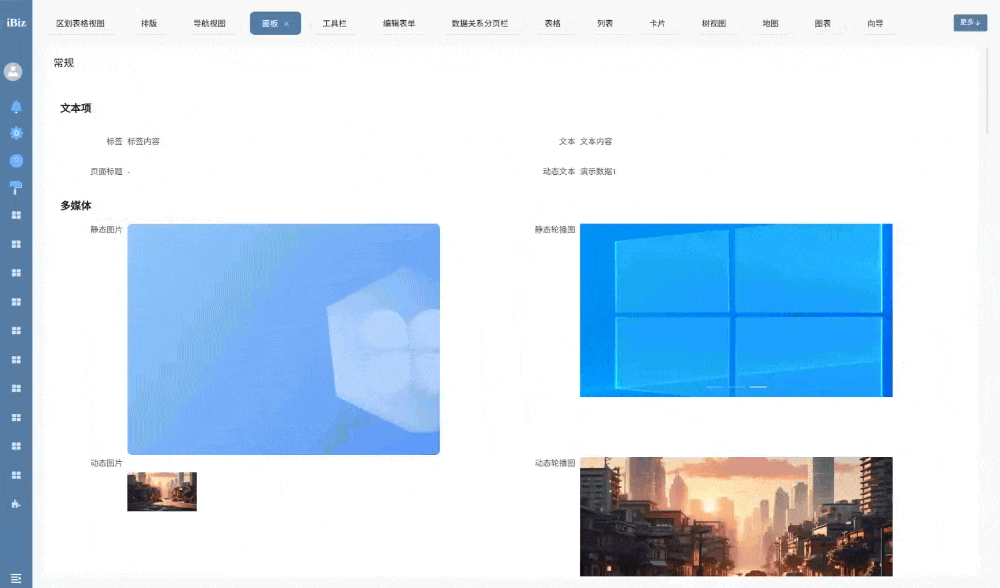1000x588 pixels.
Task: Click the 常规 heading
Action: [x=64, y=62]
